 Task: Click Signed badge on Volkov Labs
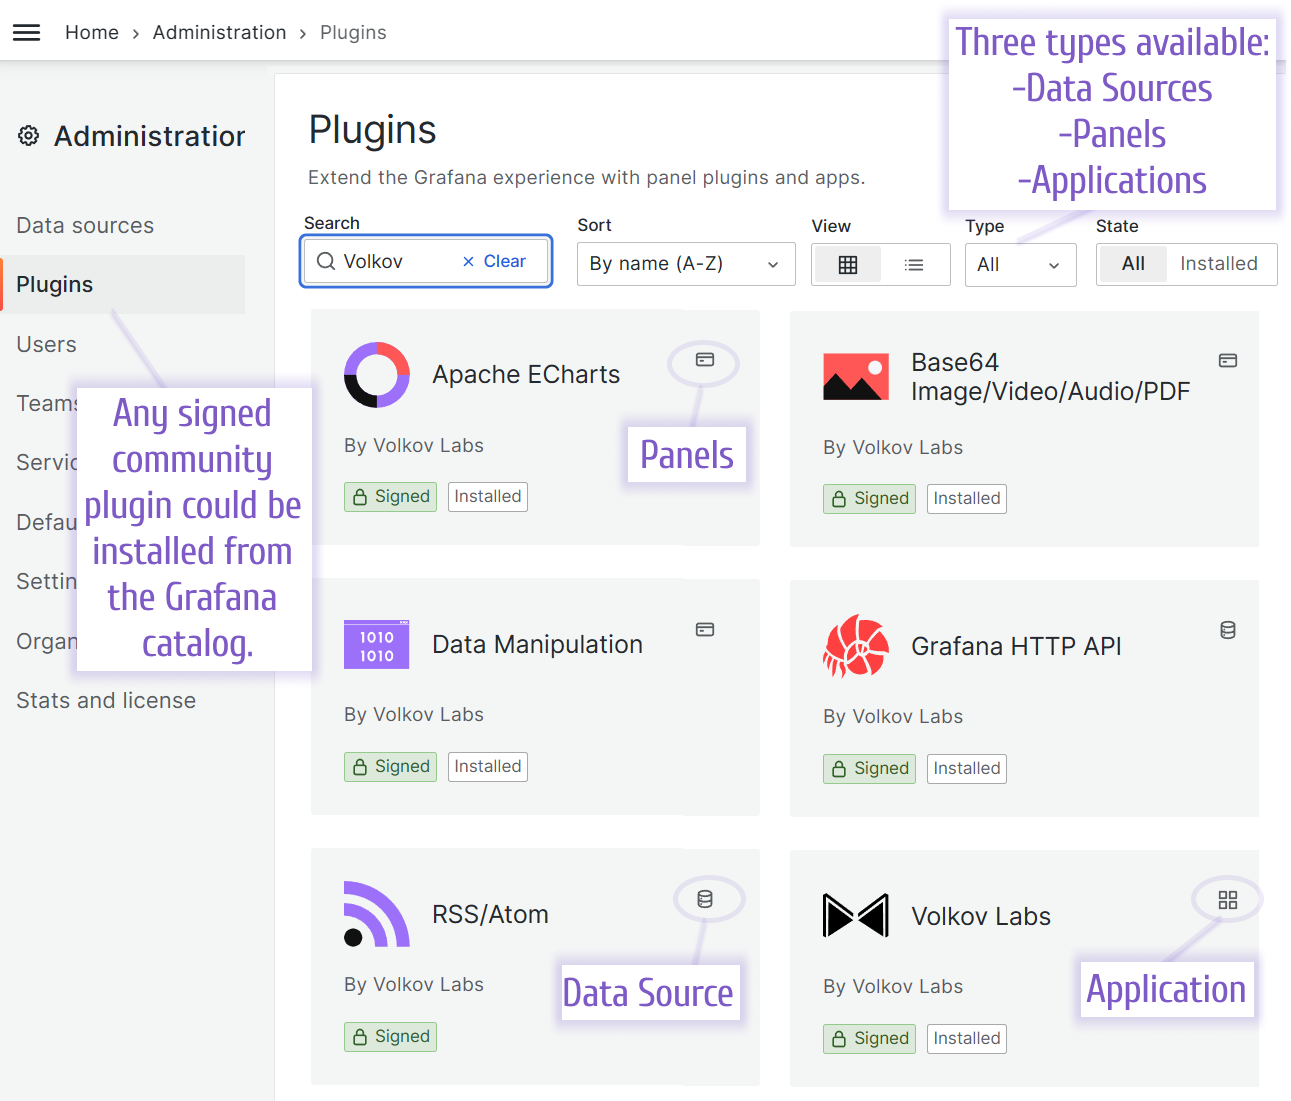pos(869,1039)
